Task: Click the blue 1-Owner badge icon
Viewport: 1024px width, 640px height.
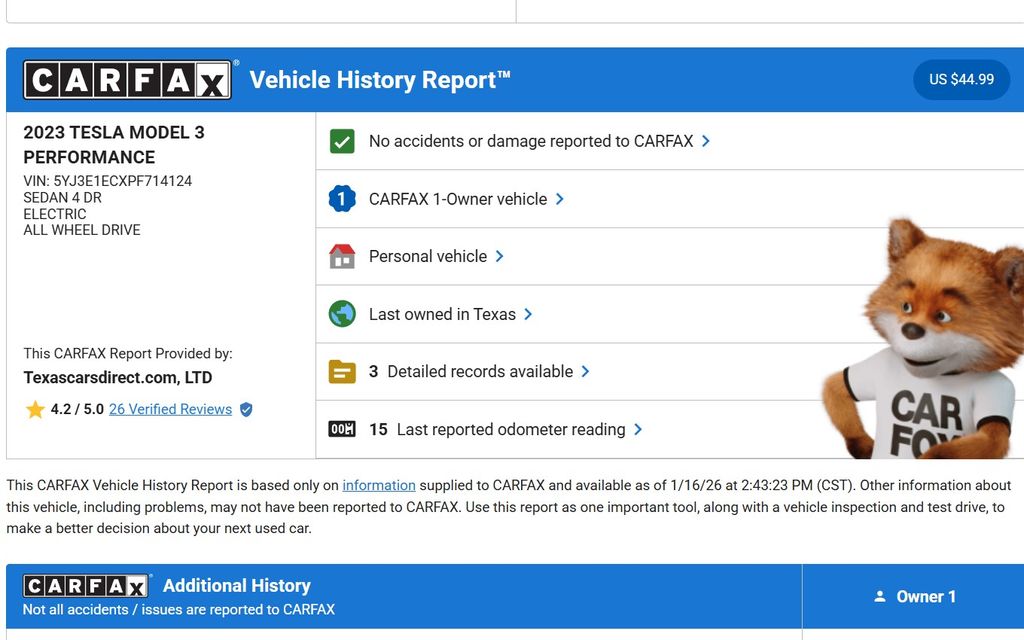Action: click(342, 199)
